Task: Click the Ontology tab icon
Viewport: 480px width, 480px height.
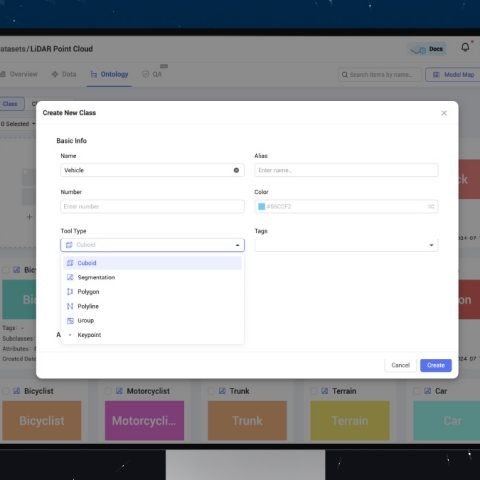Action: point(94,74)
